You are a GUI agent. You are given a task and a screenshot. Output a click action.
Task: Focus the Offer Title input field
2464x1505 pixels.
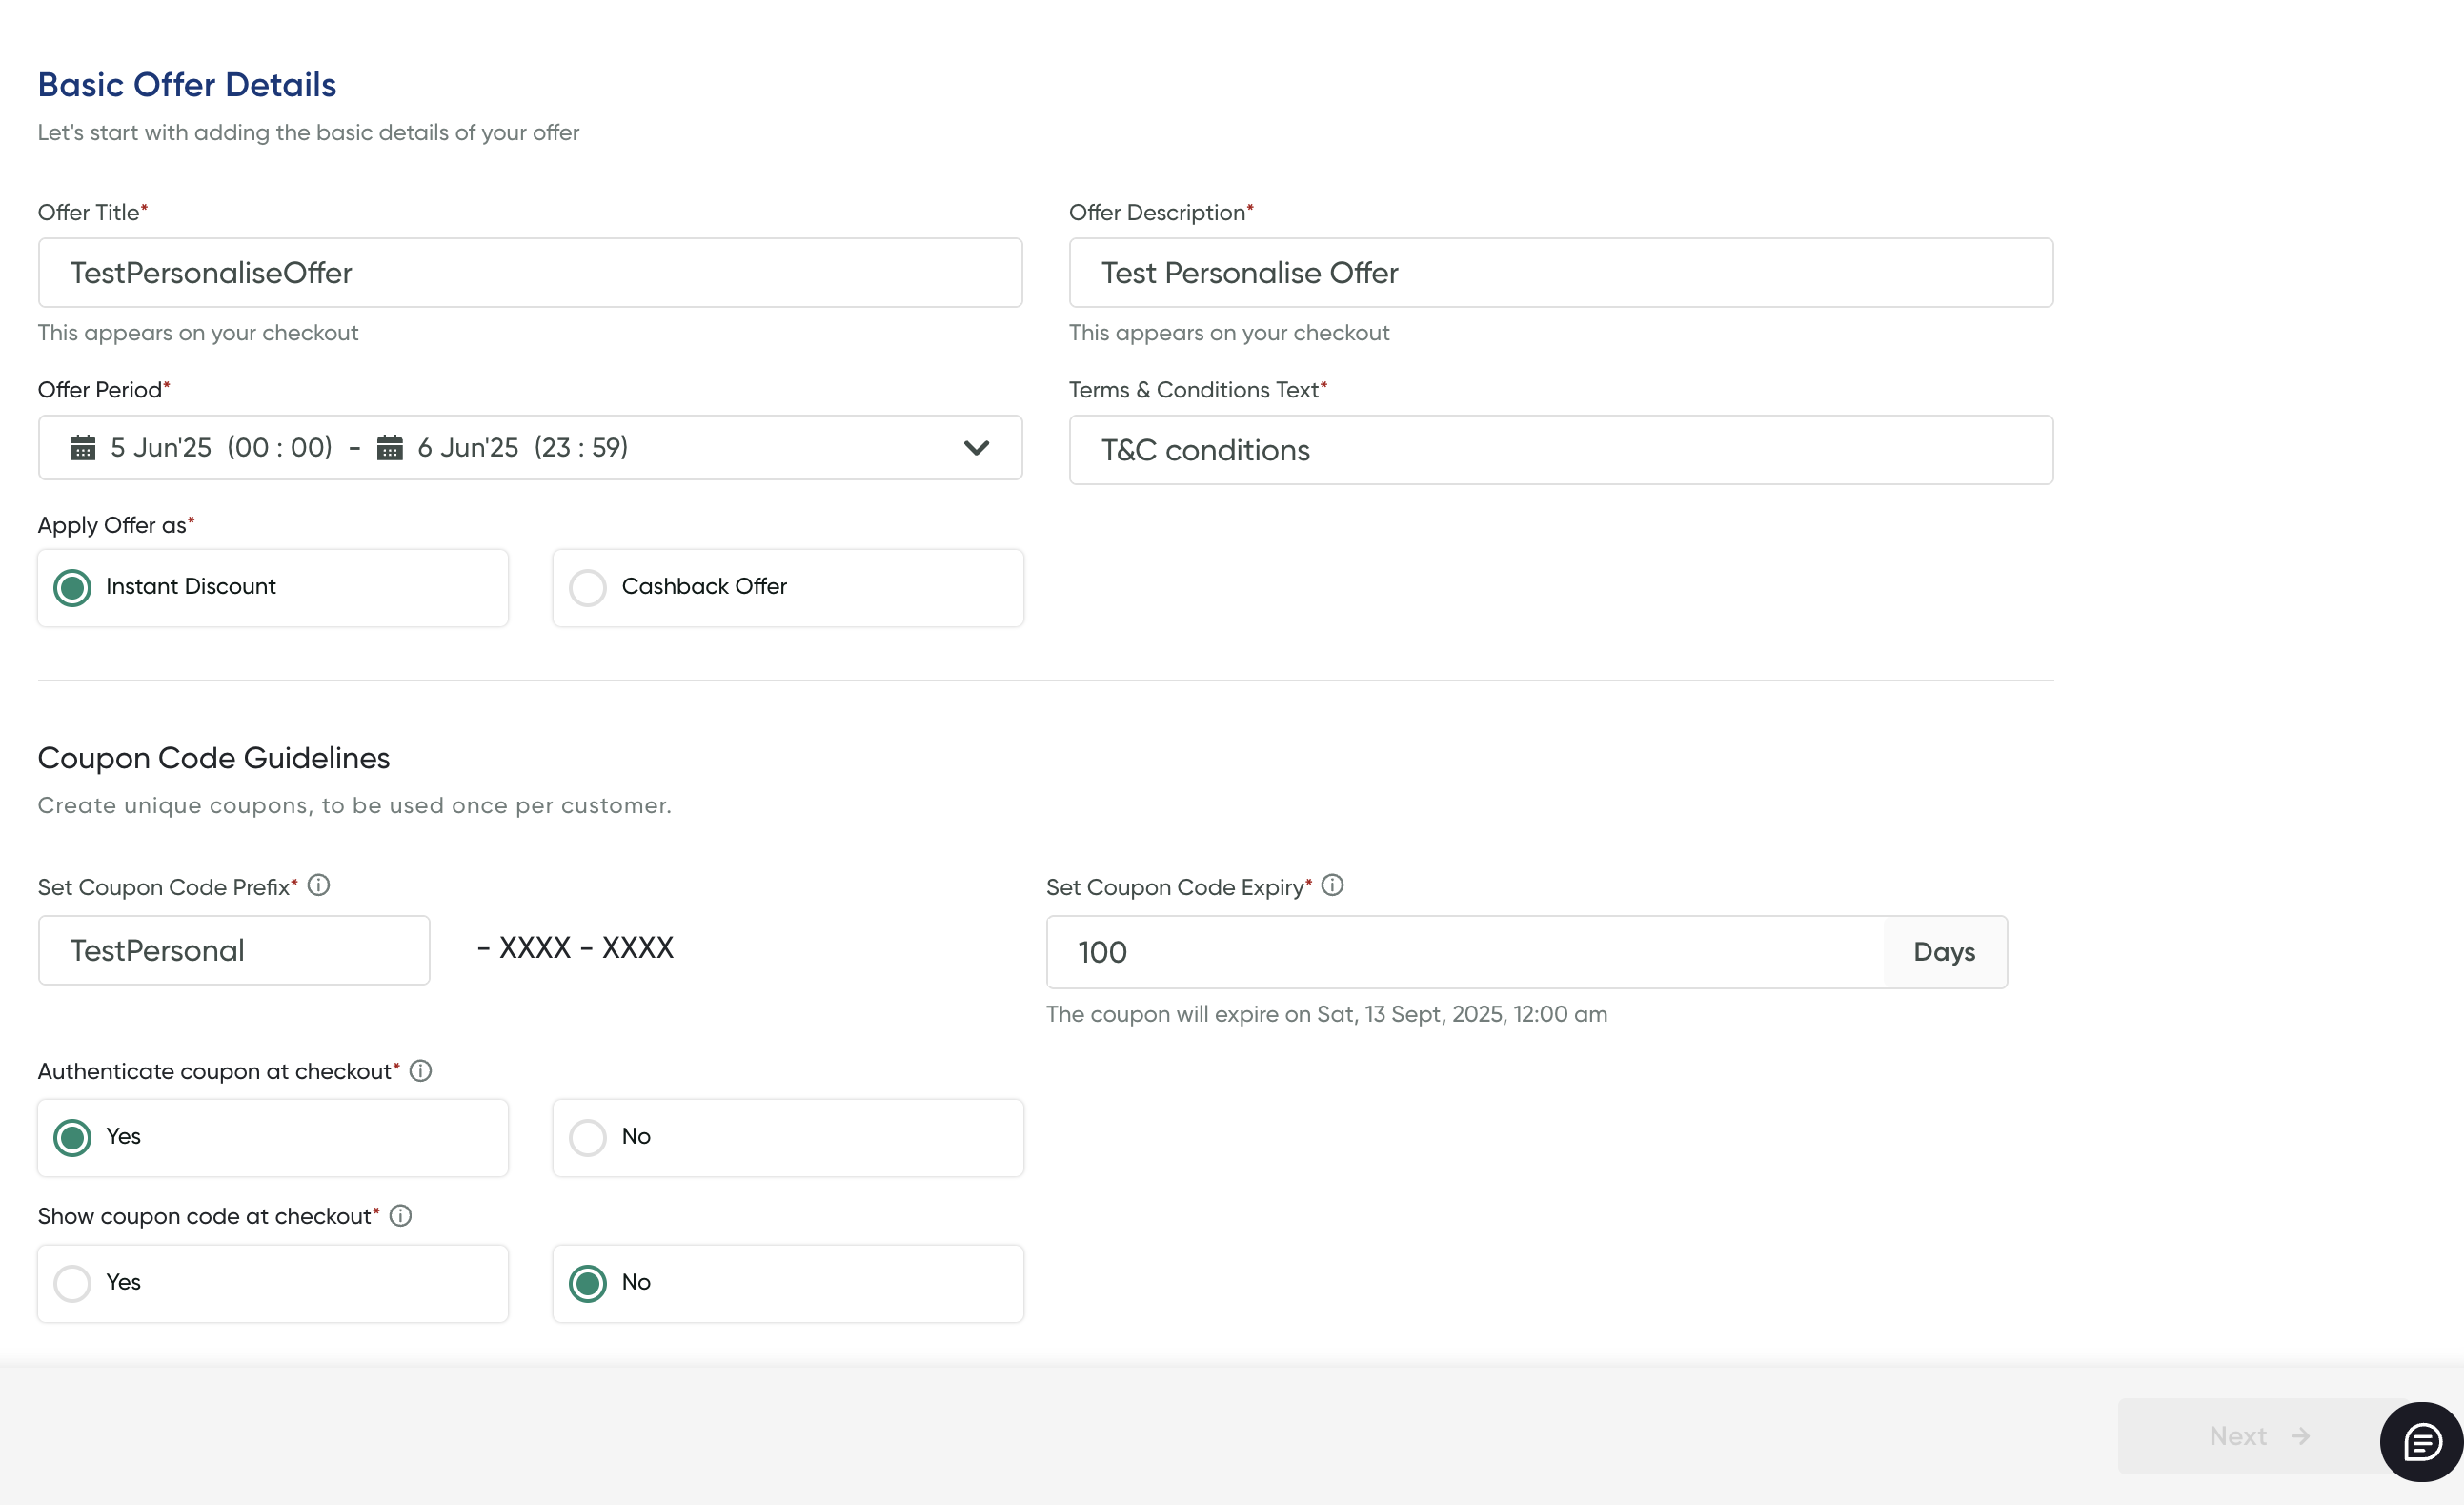click(x=530, y=273)
